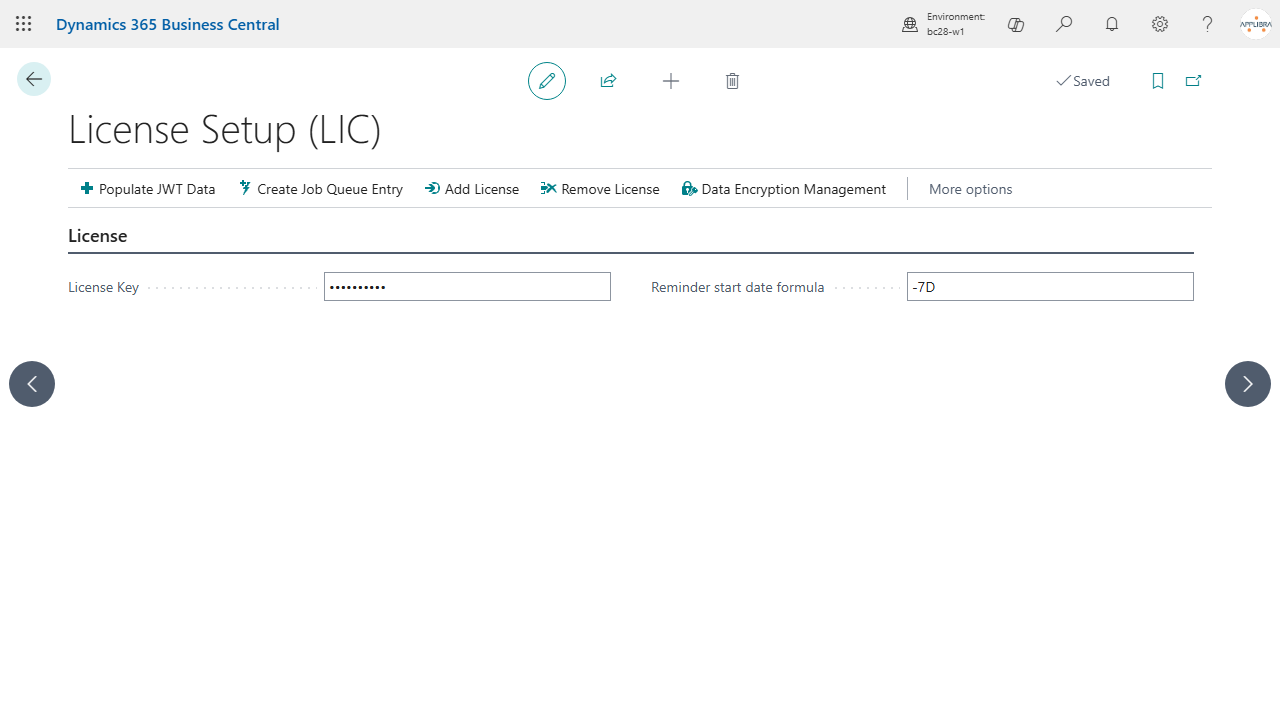The image size is (1280, 720).
Task: Open the user account avatar
Action: [x=1255, y=24]
